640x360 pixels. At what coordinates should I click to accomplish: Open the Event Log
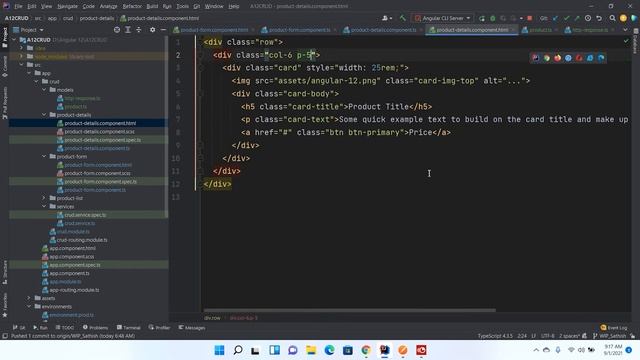pos(613,328)
